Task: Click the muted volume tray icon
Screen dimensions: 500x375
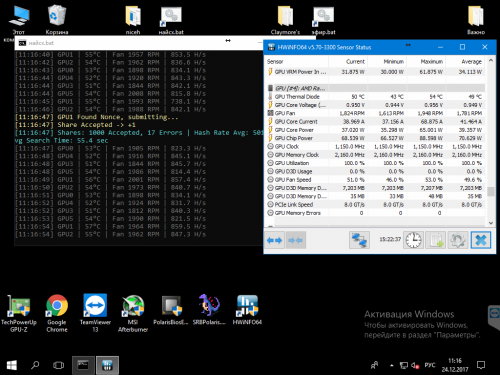Action: [415, 366]
